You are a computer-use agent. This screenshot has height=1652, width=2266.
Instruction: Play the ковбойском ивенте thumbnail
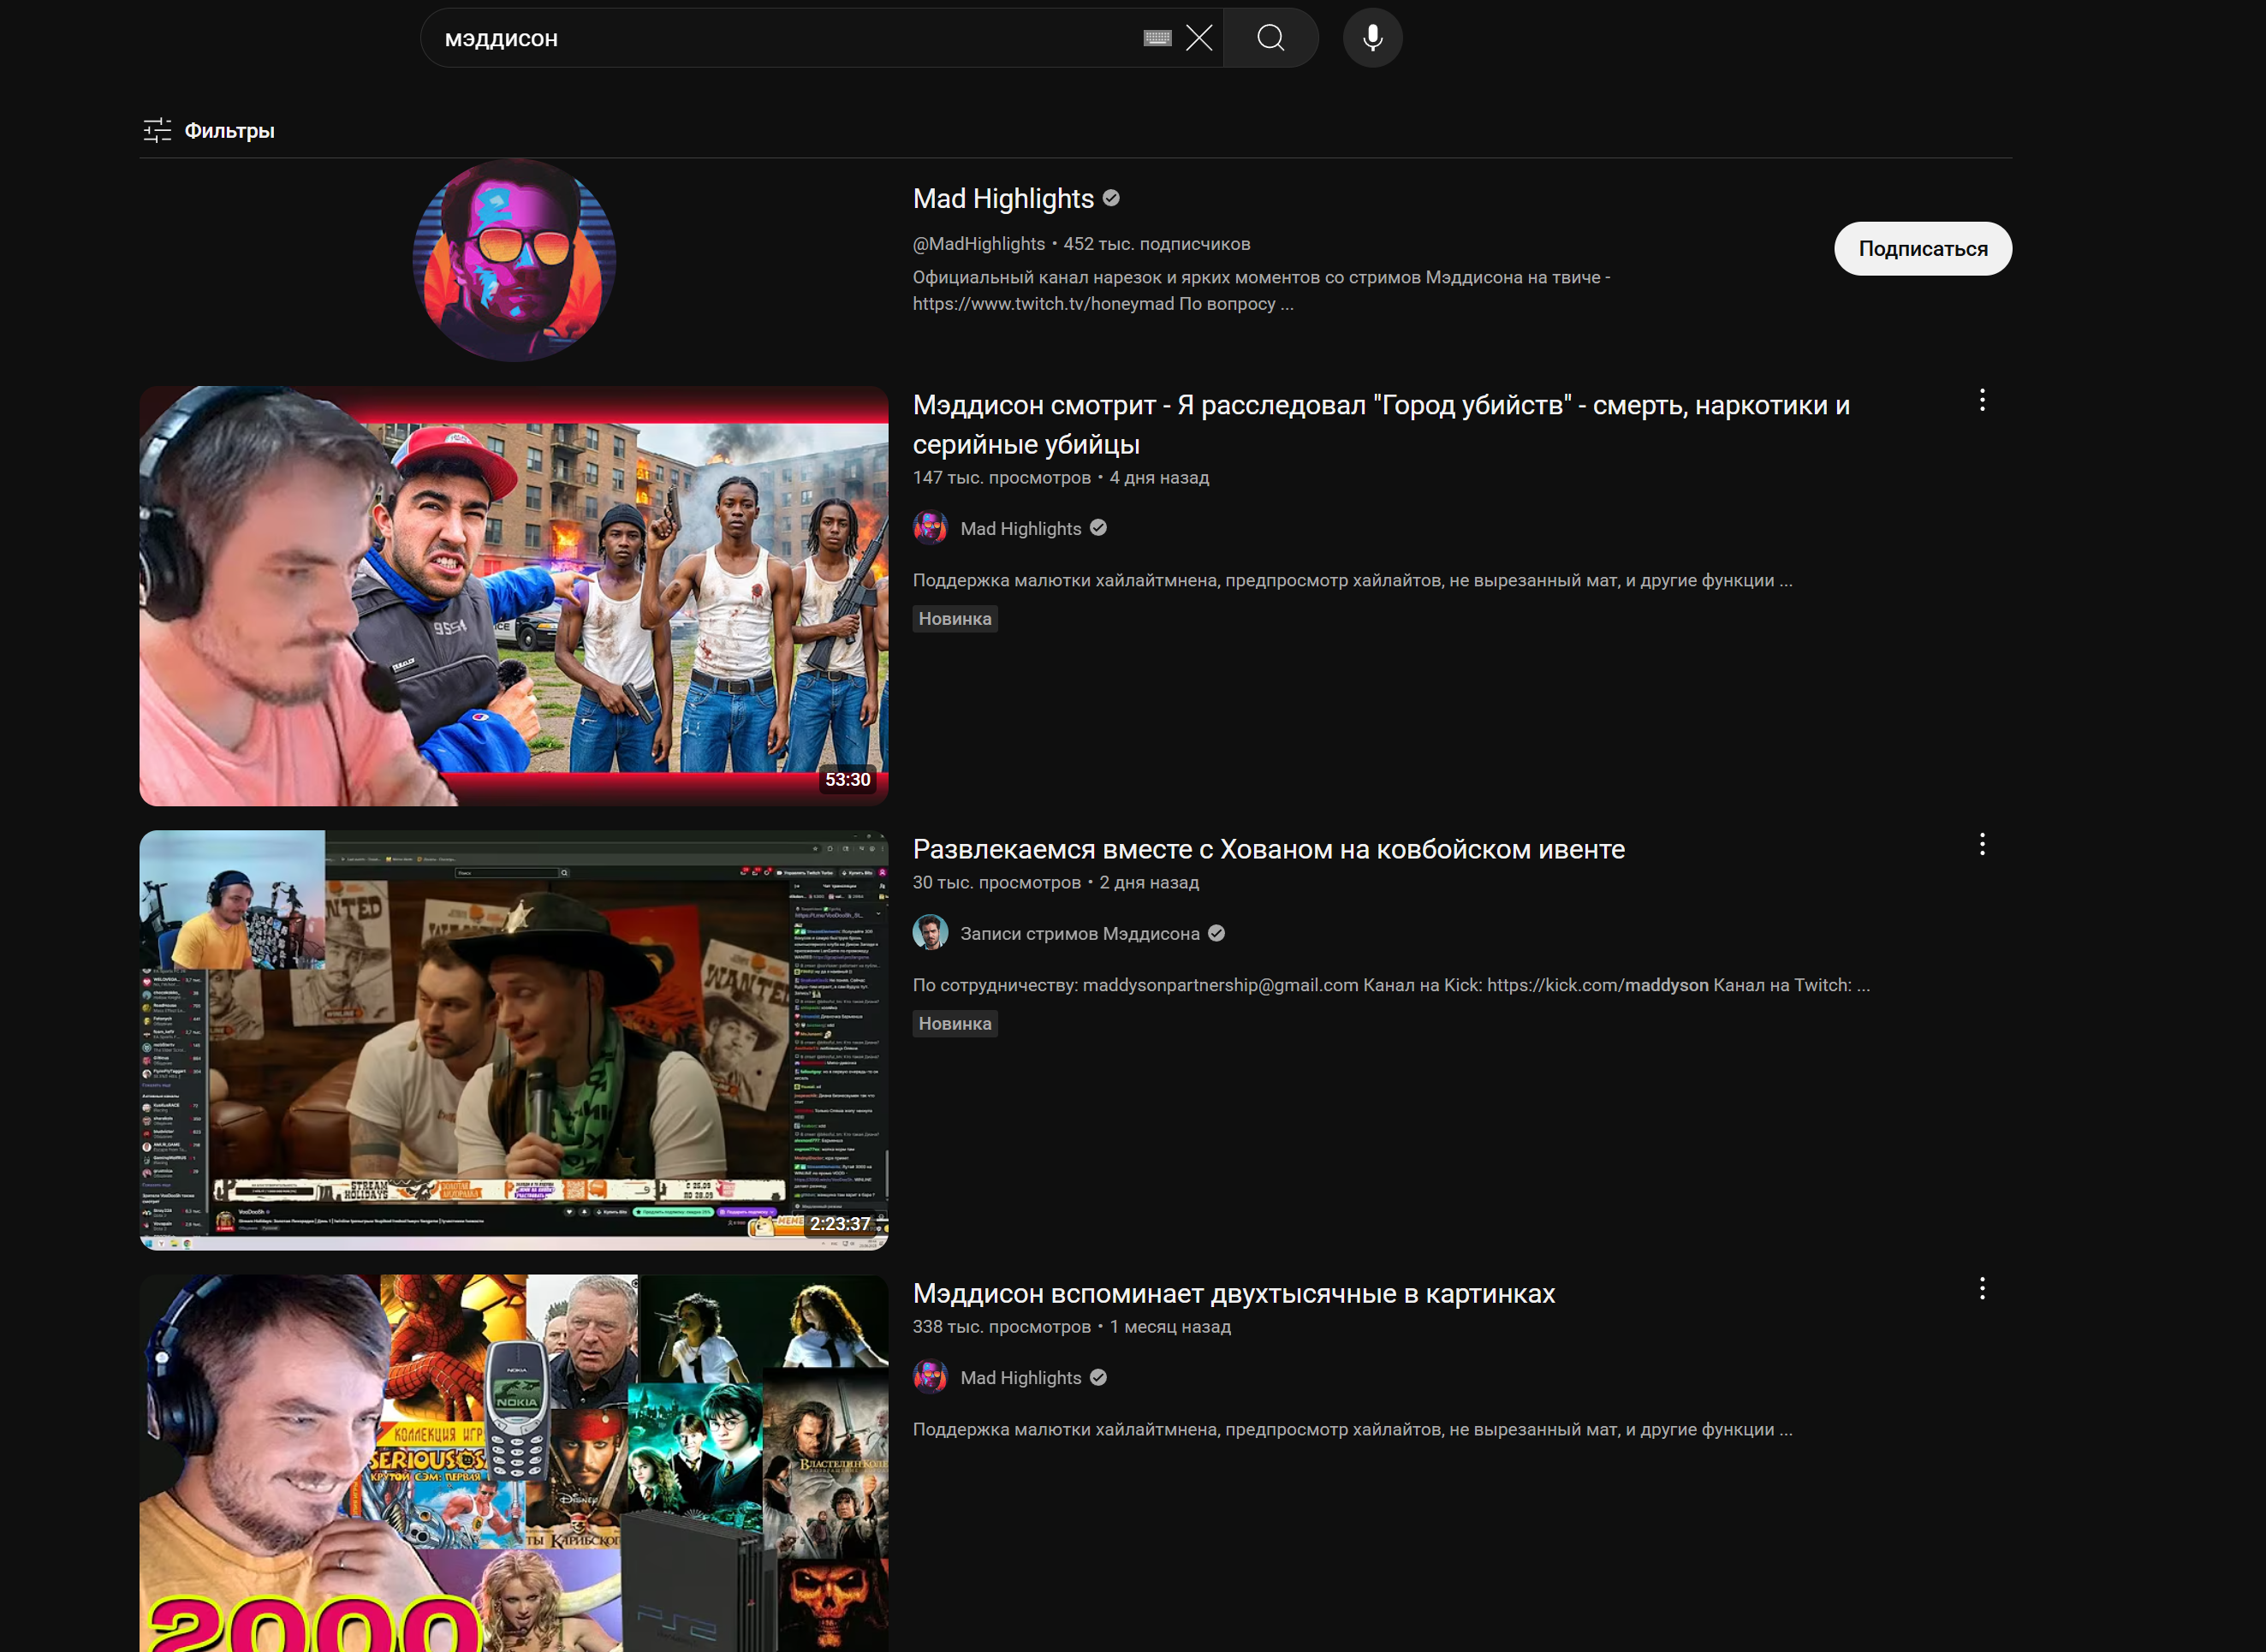[x=514, y=1040]
